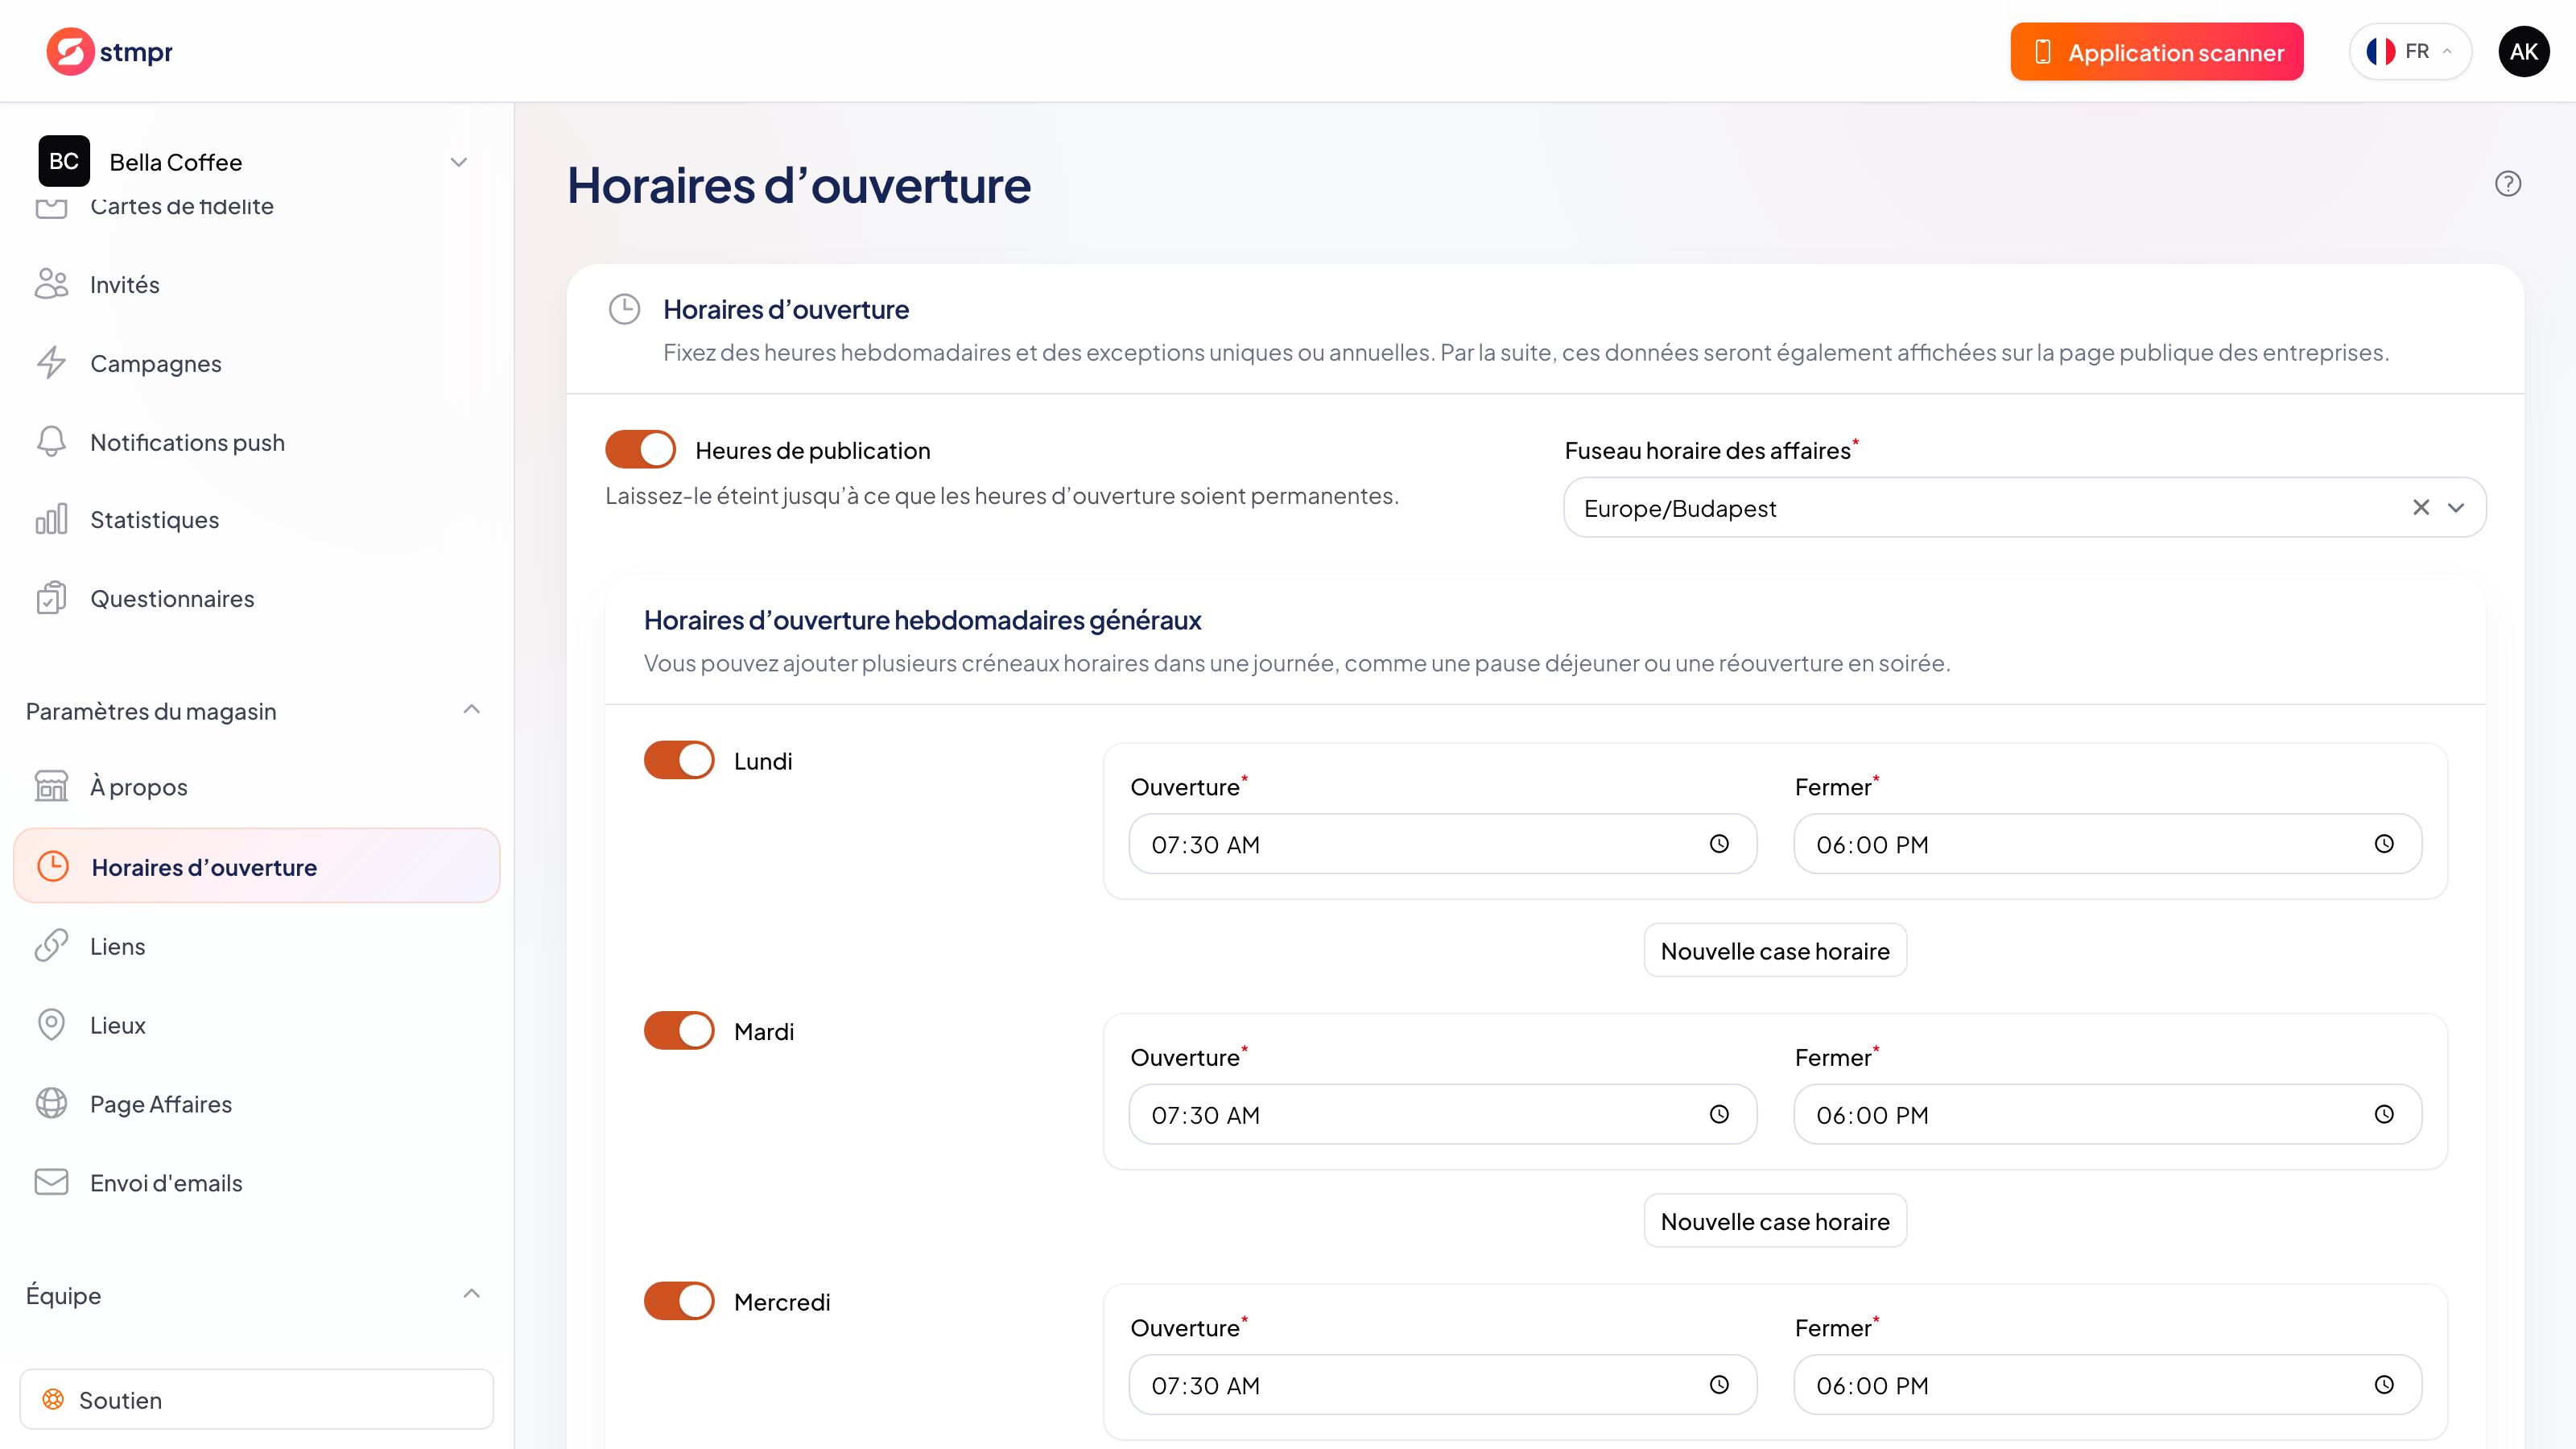Edit Mardi closing time 06:00 PM
Image resolution: width=2576 pixels, height=1449 pixels.
(x=2108, y=1114)
